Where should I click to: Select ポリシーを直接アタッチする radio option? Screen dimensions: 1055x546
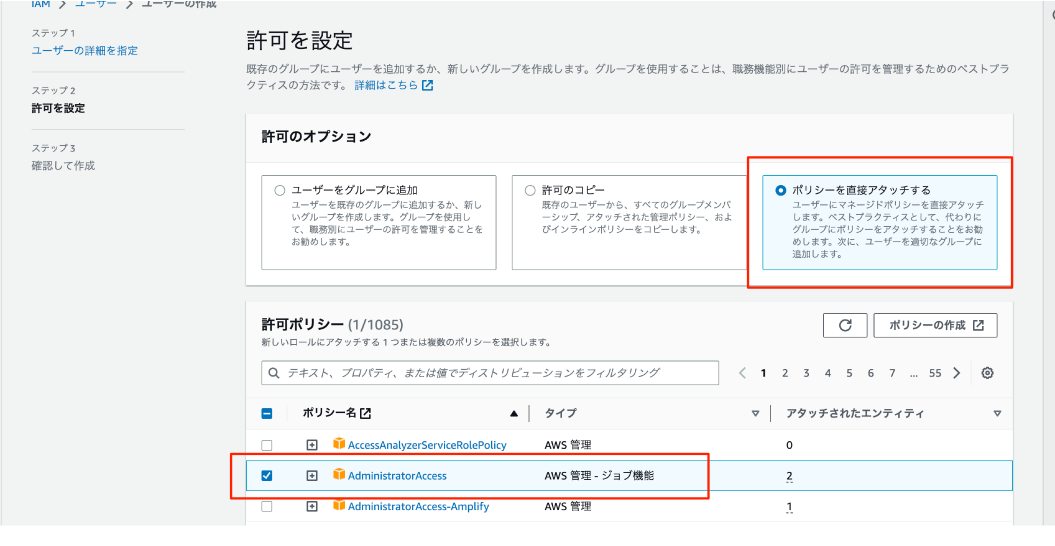pyautogui.click(x=780, y=191)
